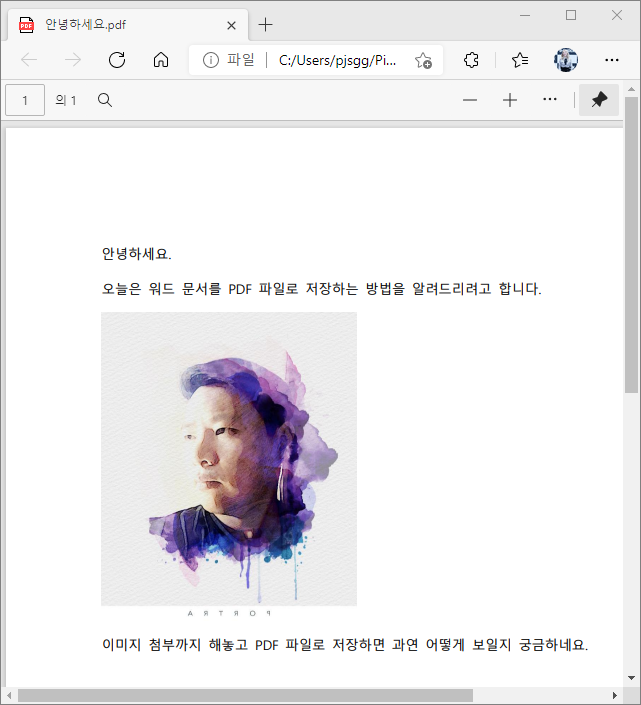Click the scroll right arrow
Viewport: 641px width, 705px height.
coord(614,695)
